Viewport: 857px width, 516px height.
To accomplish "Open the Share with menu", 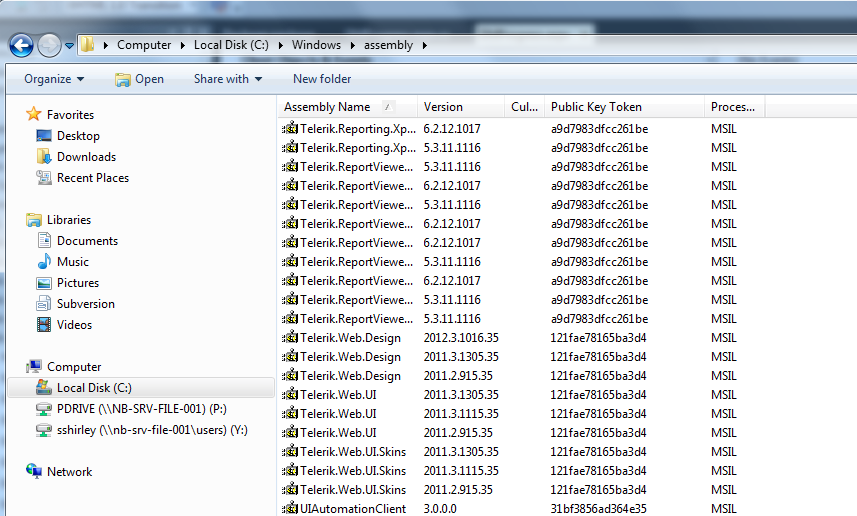I will pyautogui.click(x=228, y=79).
